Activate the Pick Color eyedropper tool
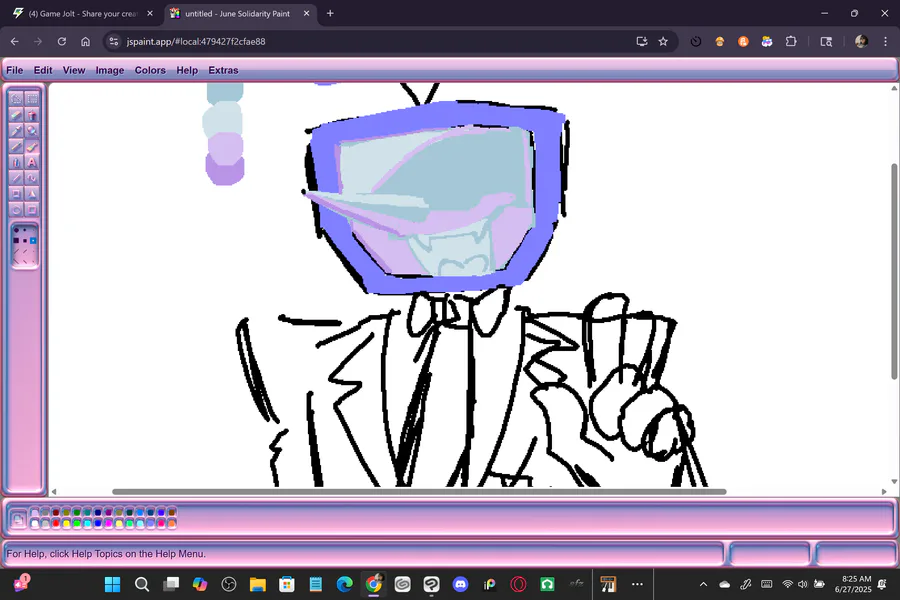Screen dimensions: 900x600 pos(16,131)
